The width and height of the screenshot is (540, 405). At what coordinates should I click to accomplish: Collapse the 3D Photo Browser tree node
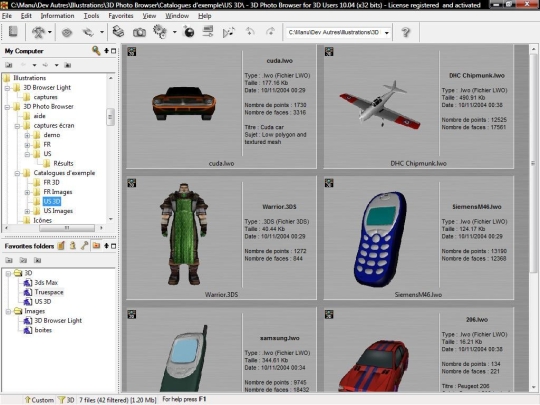click(7, 107)
